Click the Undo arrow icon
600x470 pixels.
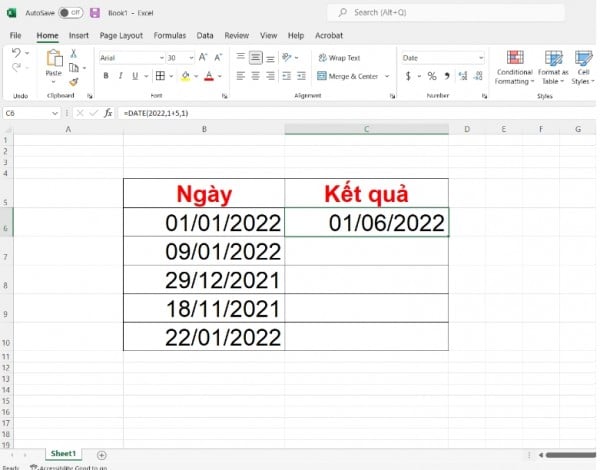[x=16, y=53]
